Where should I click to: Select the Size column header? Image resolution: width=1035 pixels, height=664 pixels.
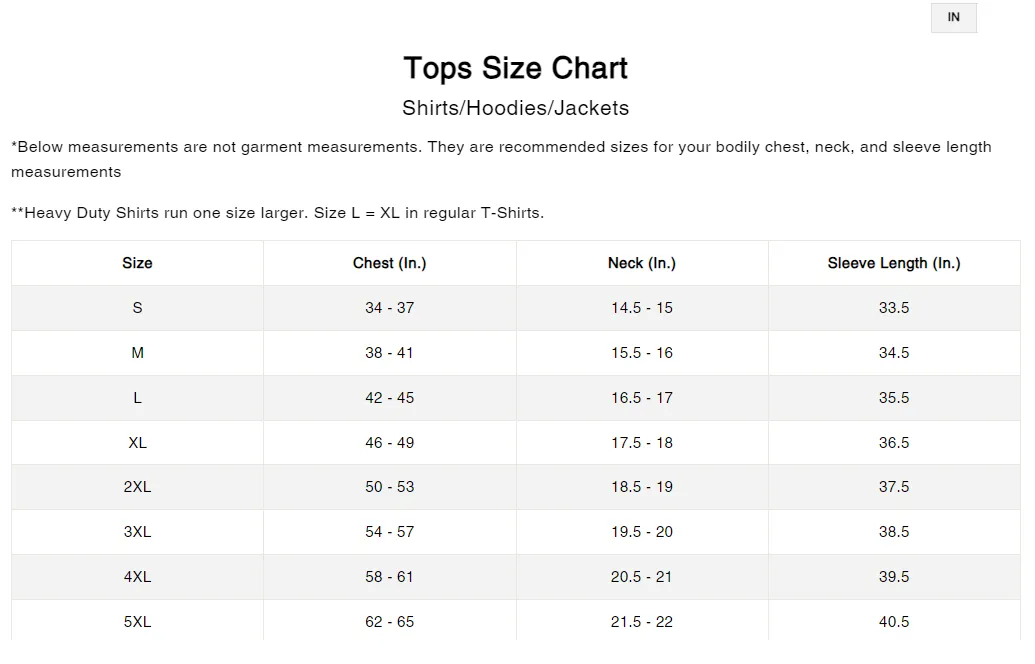point(137,263)
